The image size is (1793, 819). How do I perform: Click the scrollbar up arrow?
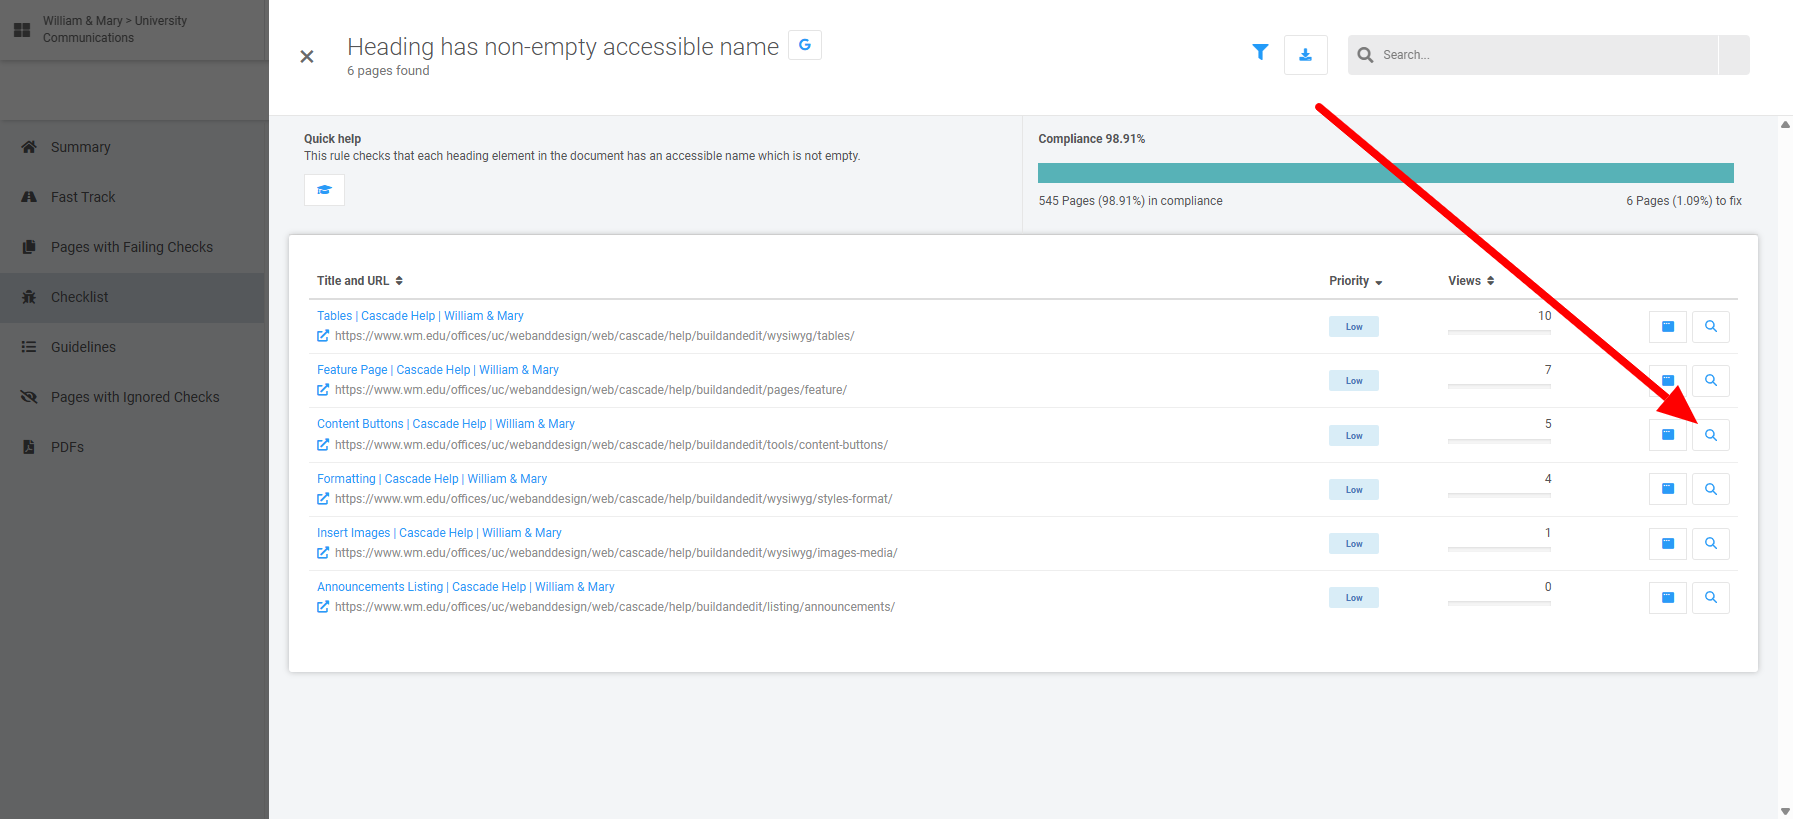(1785, 125)
